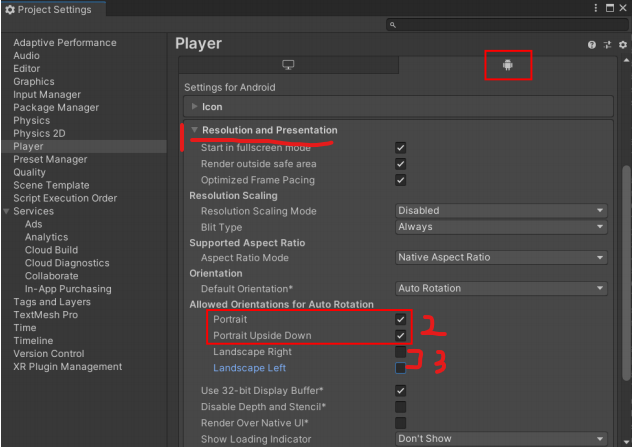Screen dimensions: 632x447
Task: Open Show Loading Indicator dropdown
Action: [501, 439]
